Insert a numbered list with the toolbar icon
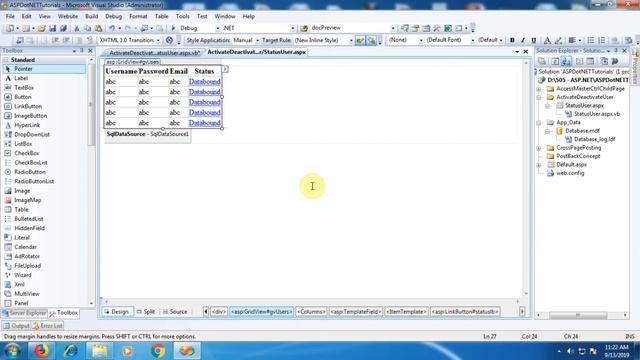640x360 pixels. pyautogui.click(x=602, y=40)
